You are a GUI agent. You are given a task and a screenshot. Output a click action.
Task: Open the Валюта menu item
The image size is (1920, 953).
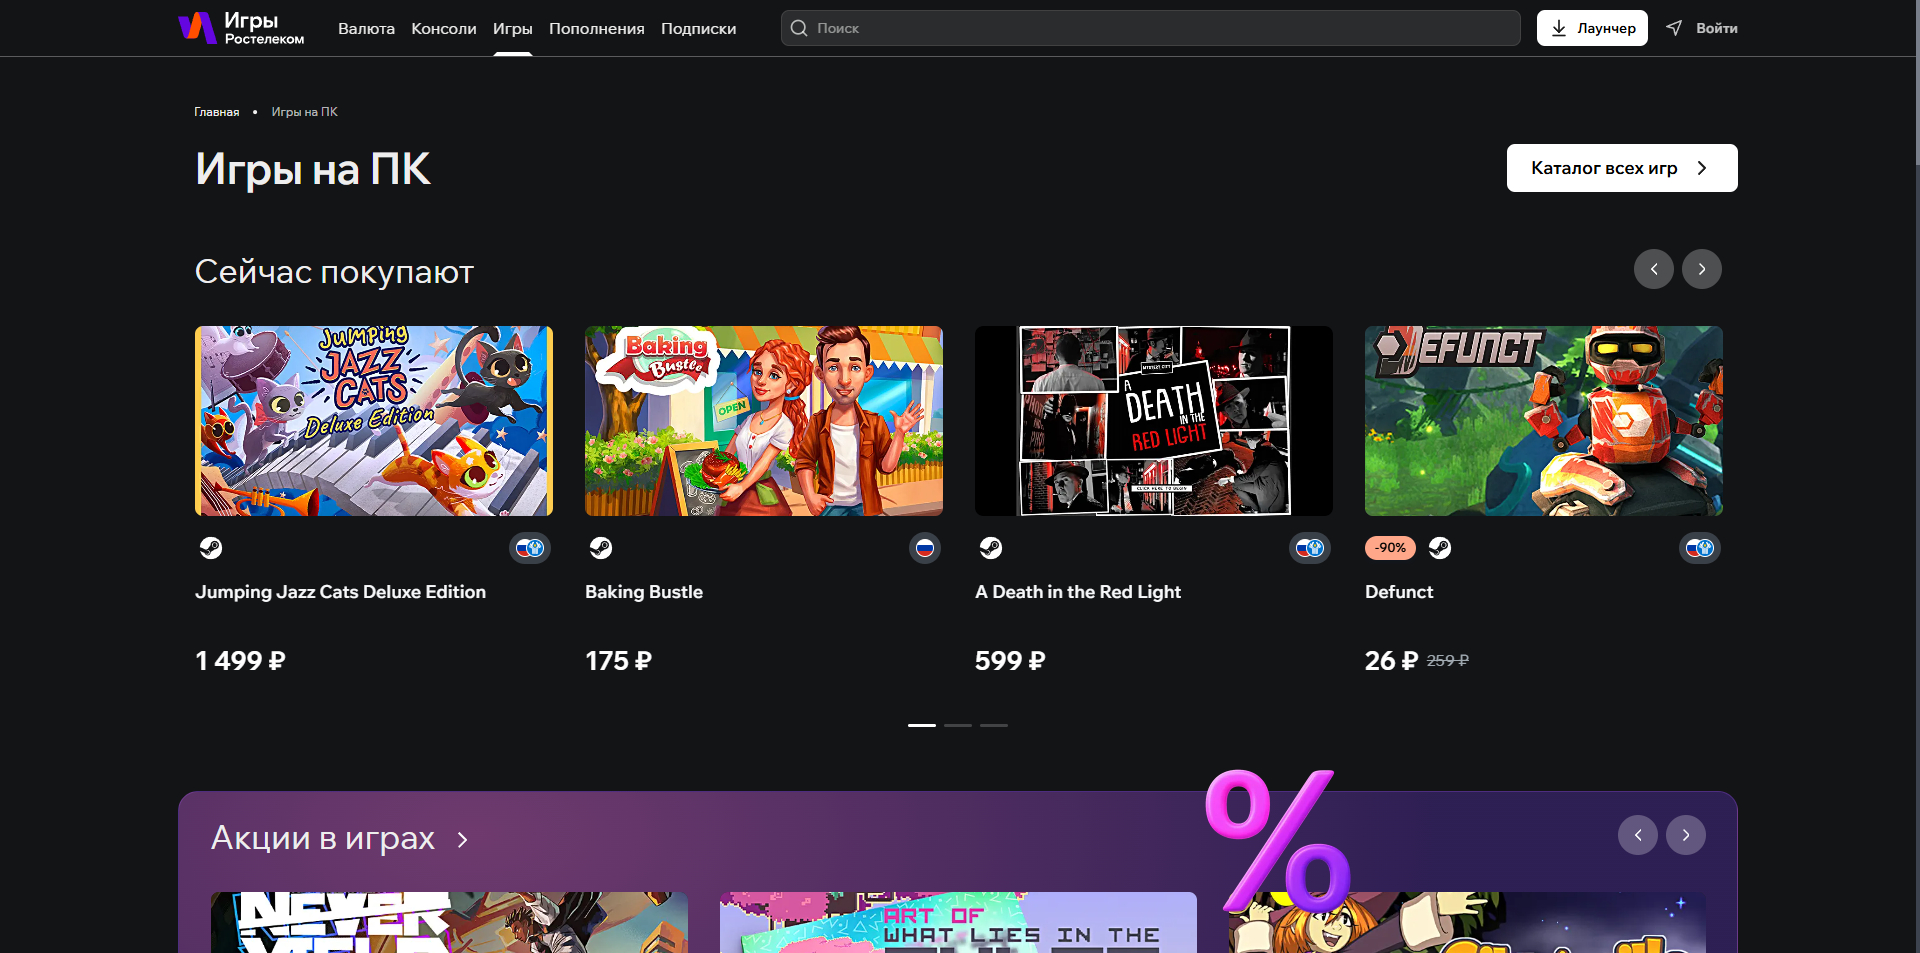click(x=366, y=29)
